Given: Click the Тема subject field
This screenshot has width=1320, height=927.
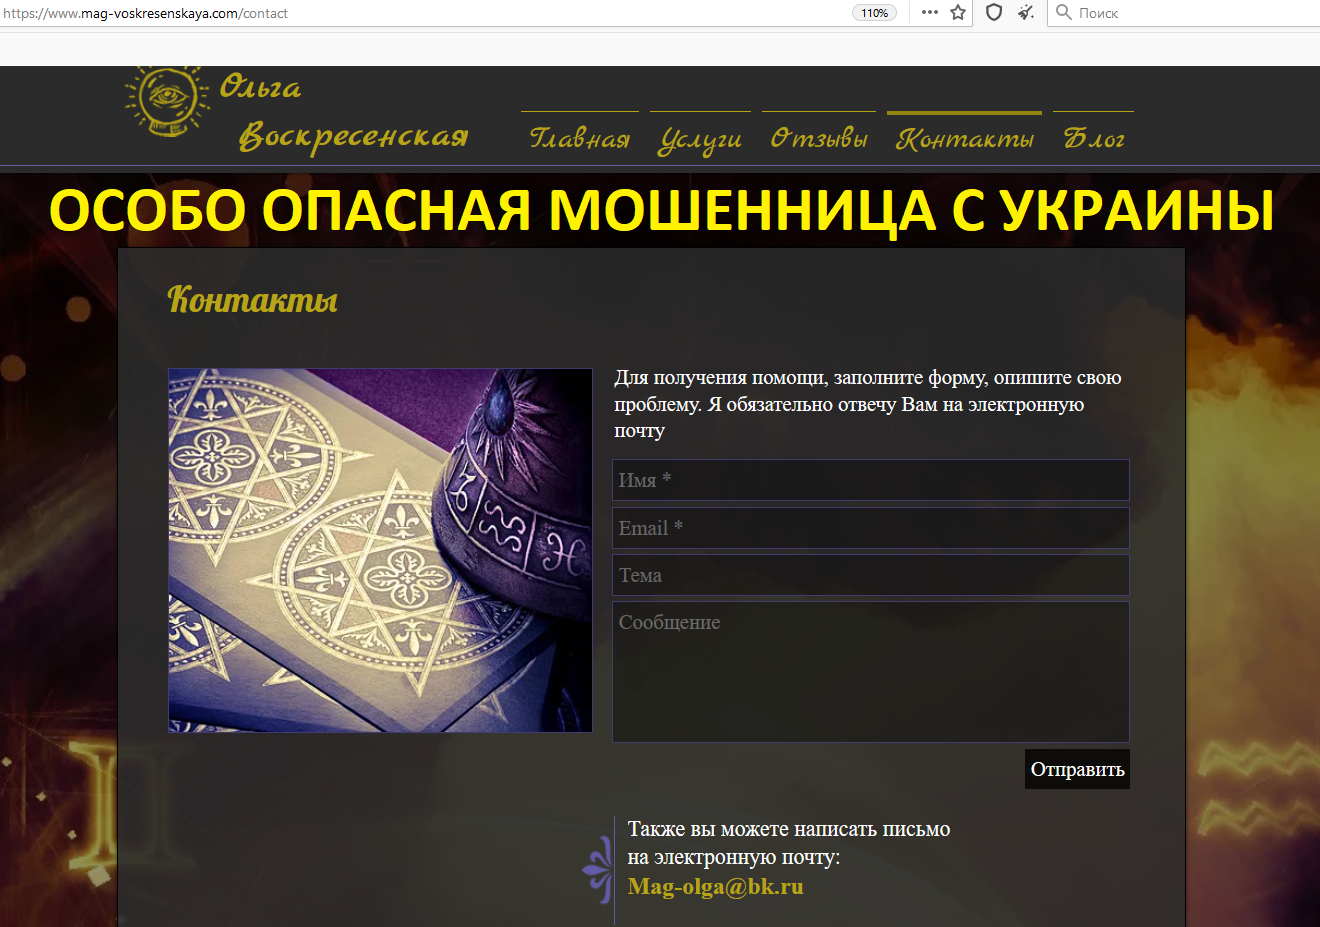Looking at the screenshot, I should point(870,575).
